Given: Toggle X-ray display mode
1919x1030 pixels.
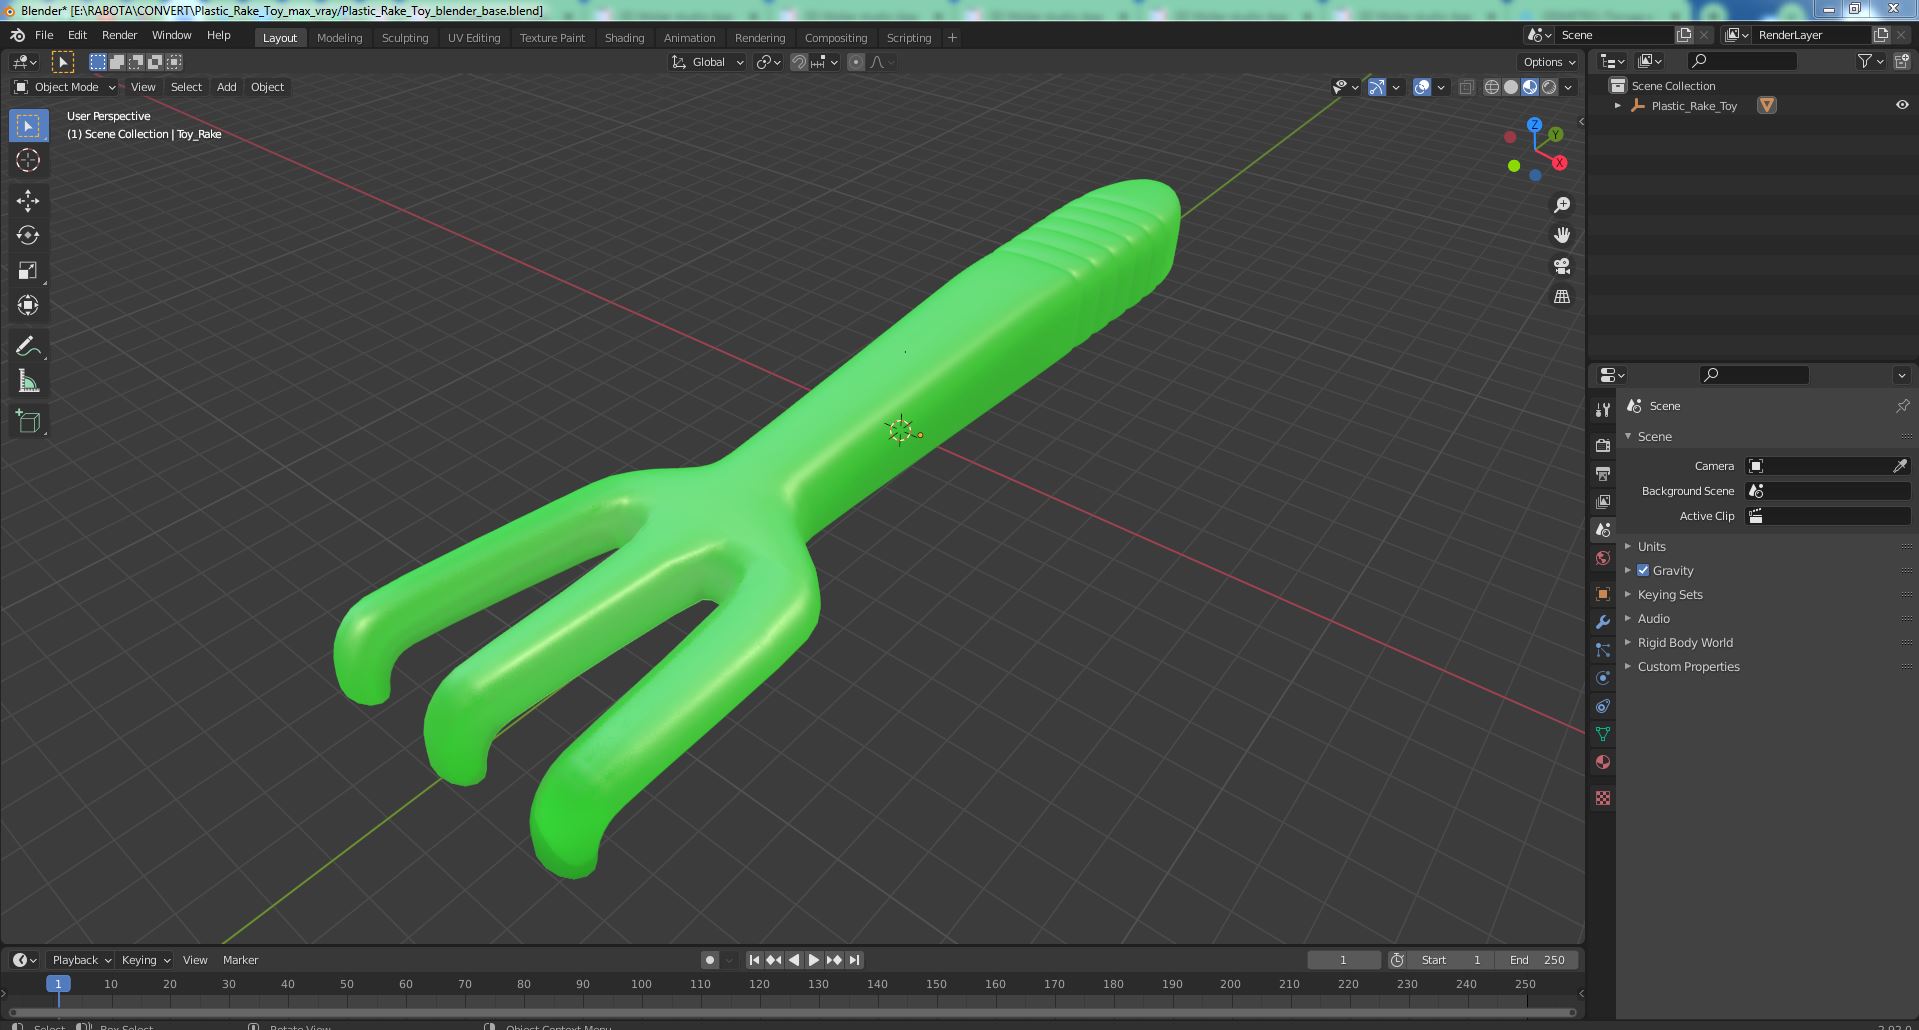Looking at the screenshot, I should (x=1466, y=87).
